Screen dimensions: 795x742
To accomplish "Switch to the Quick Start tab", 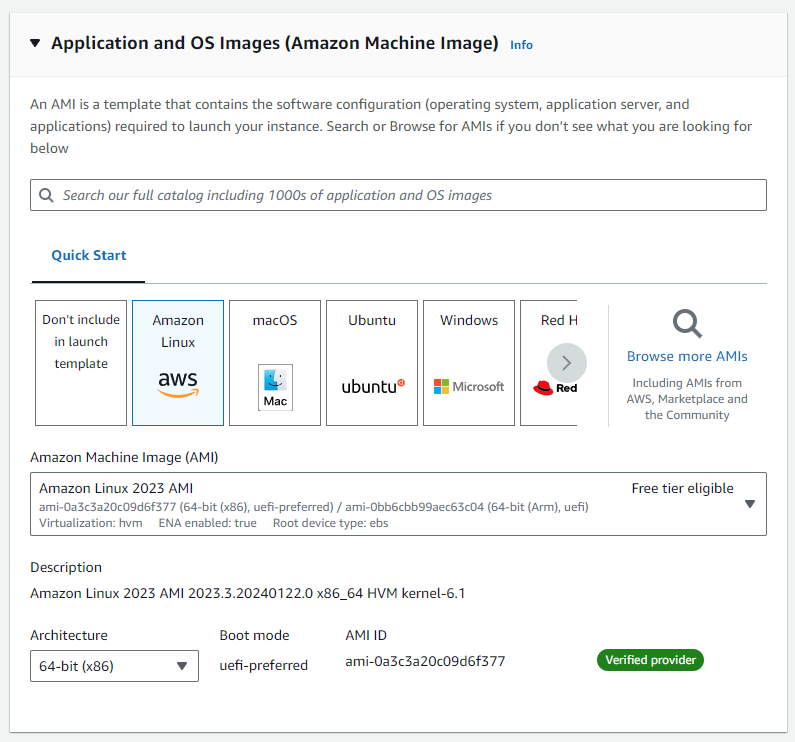I will coord(89,255).
